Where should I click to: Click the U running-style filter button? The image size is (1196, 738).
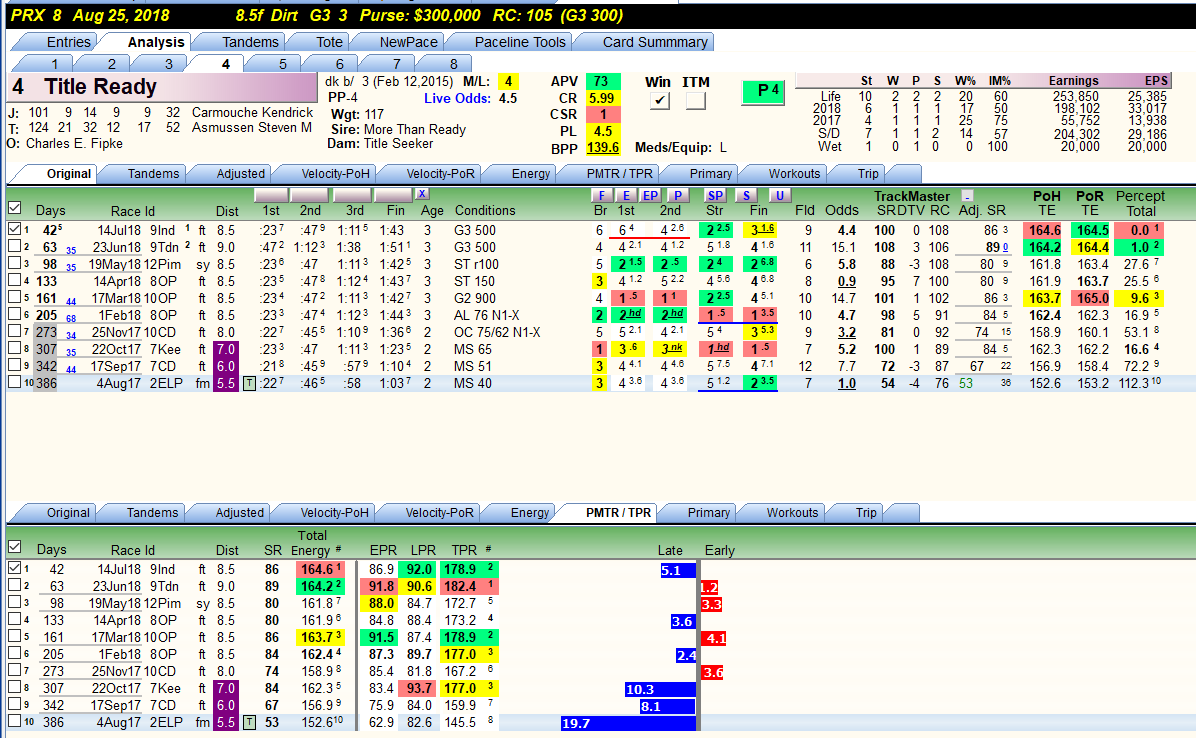pyautogui.click(x=779, y=195)
